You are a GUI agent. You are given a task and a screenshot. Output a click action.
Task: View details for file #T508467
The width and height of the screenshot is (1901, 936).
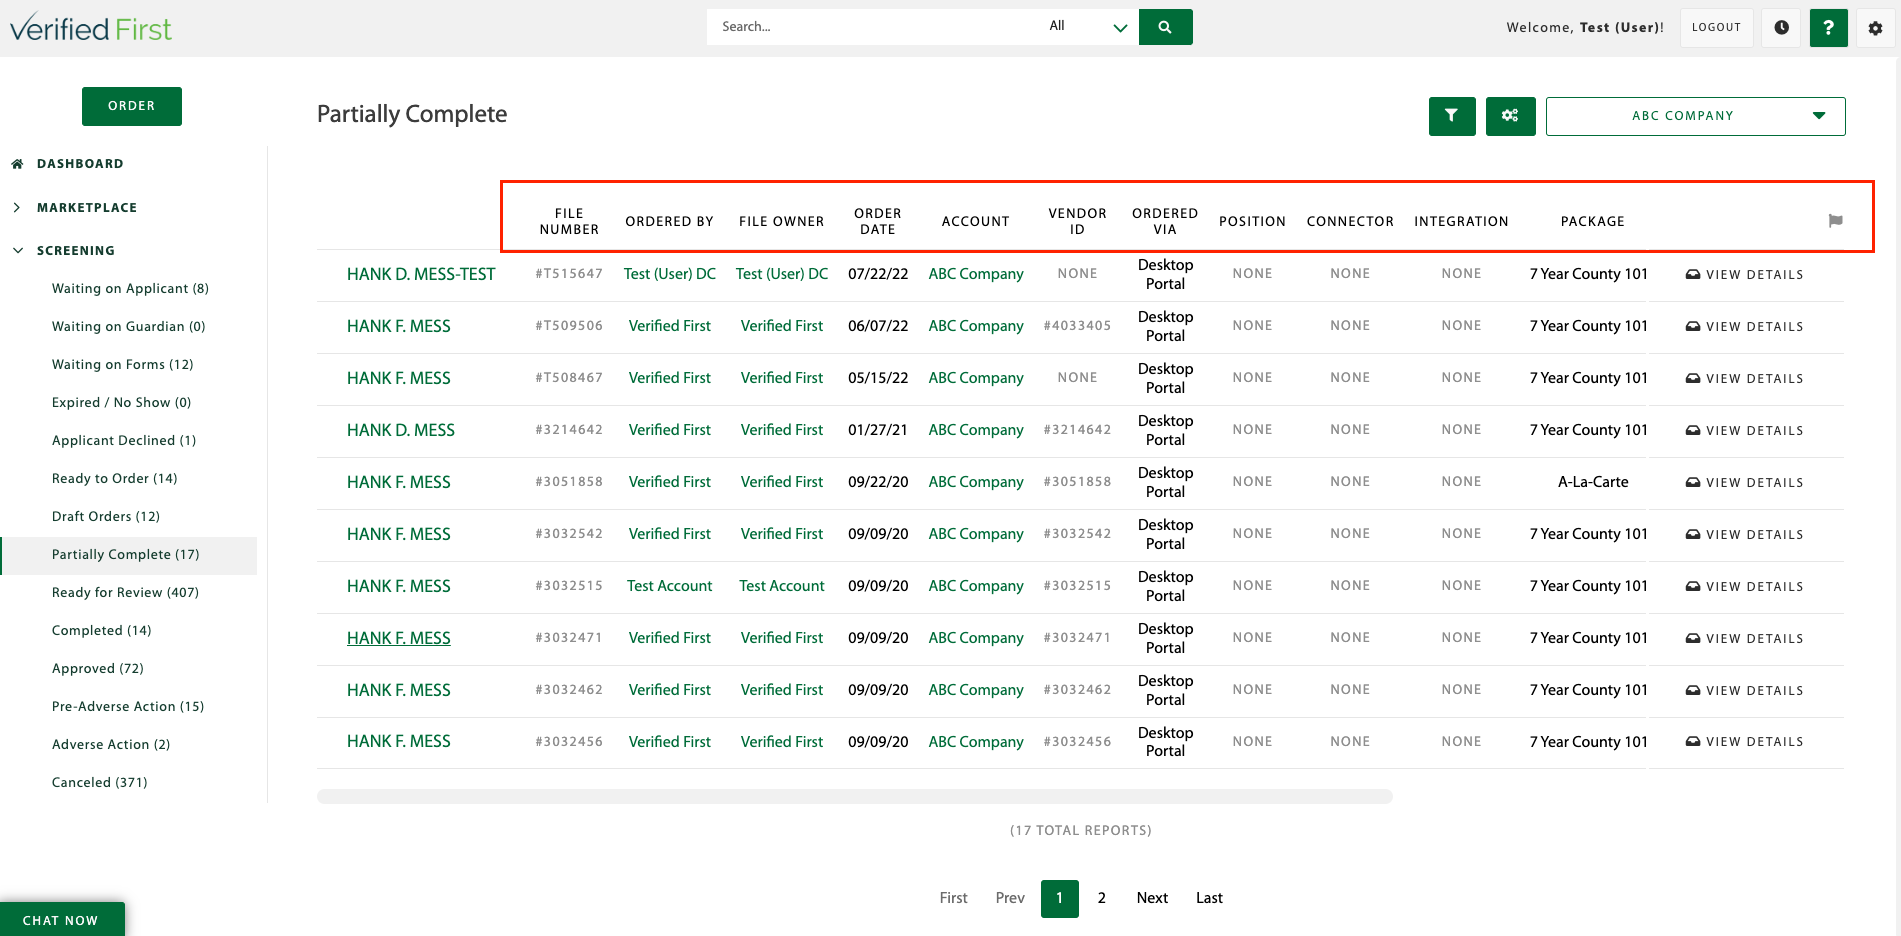click(x=1744, y=378)
